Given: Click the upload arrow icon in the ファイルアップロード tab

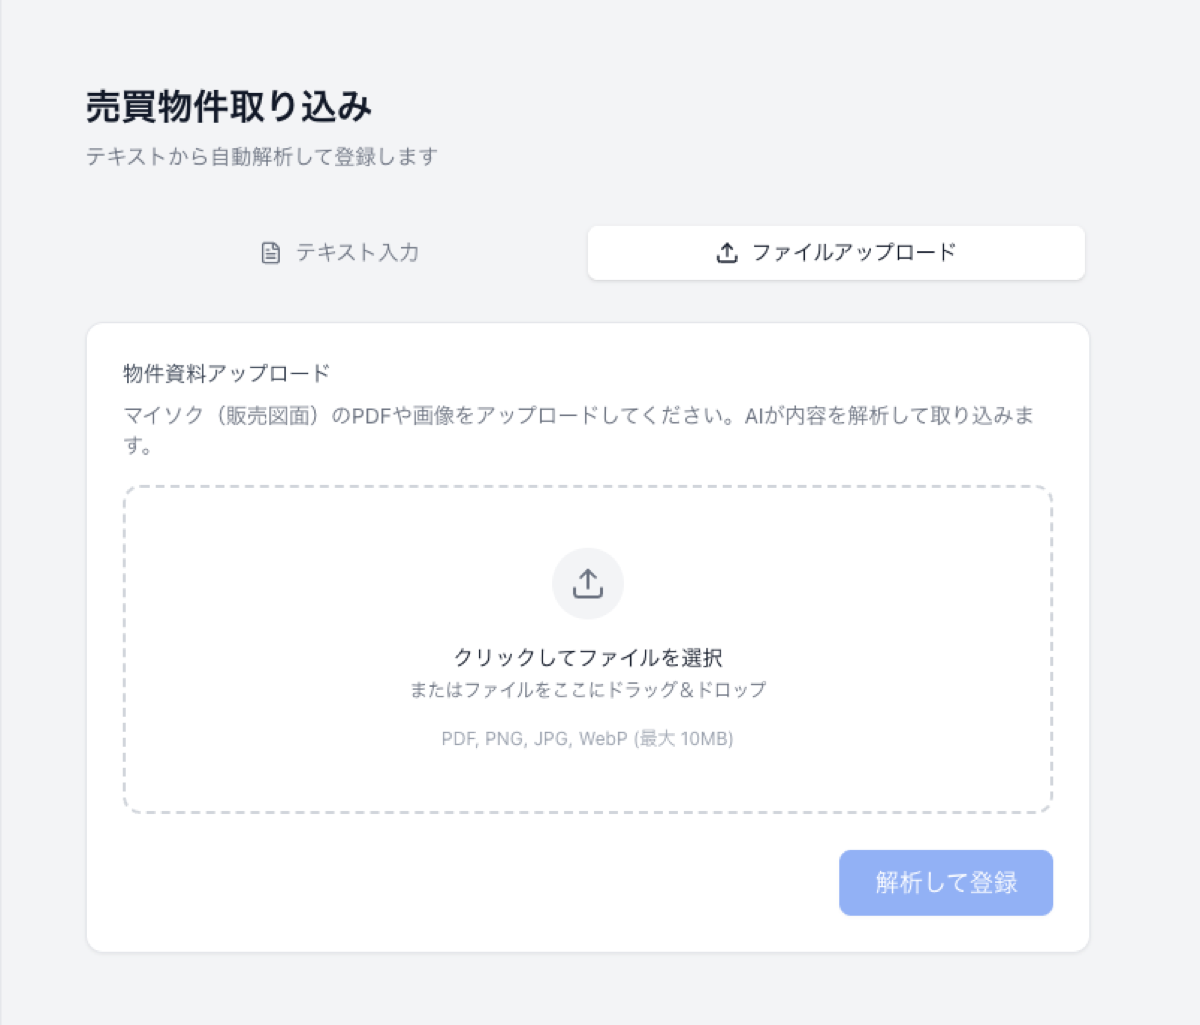Looking at the screenshot, I should coord(727,253).
